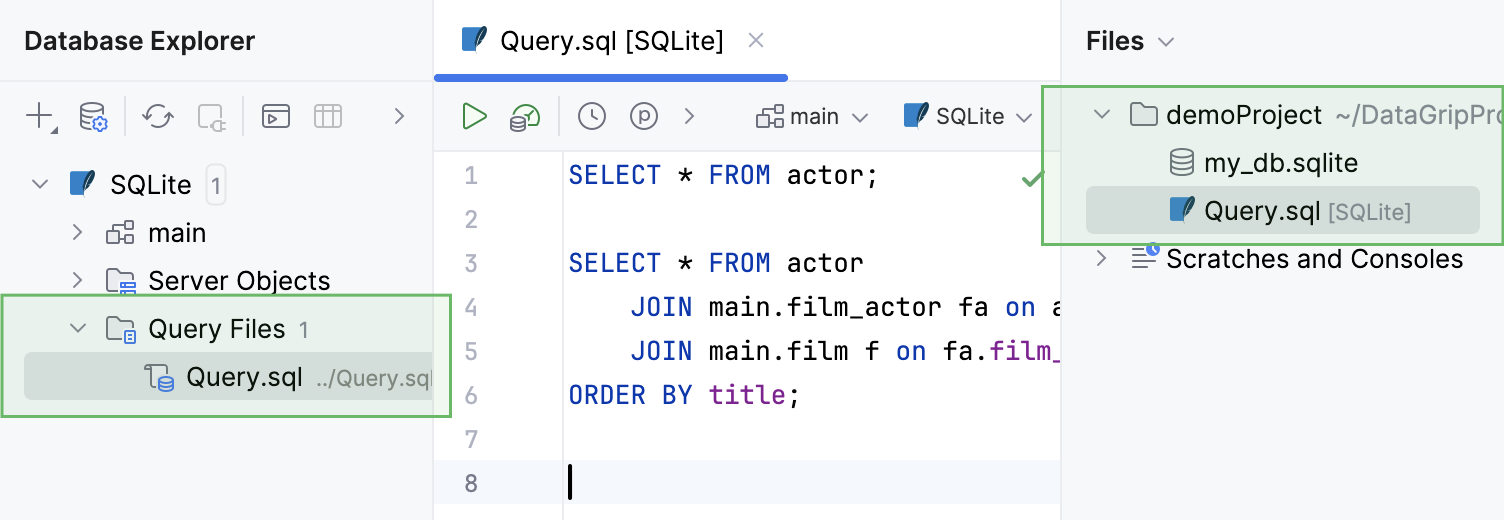Select my_db.sqlite in Files panel
The height and width of the screenshot is (520, 1504).
coord(1263,163)
